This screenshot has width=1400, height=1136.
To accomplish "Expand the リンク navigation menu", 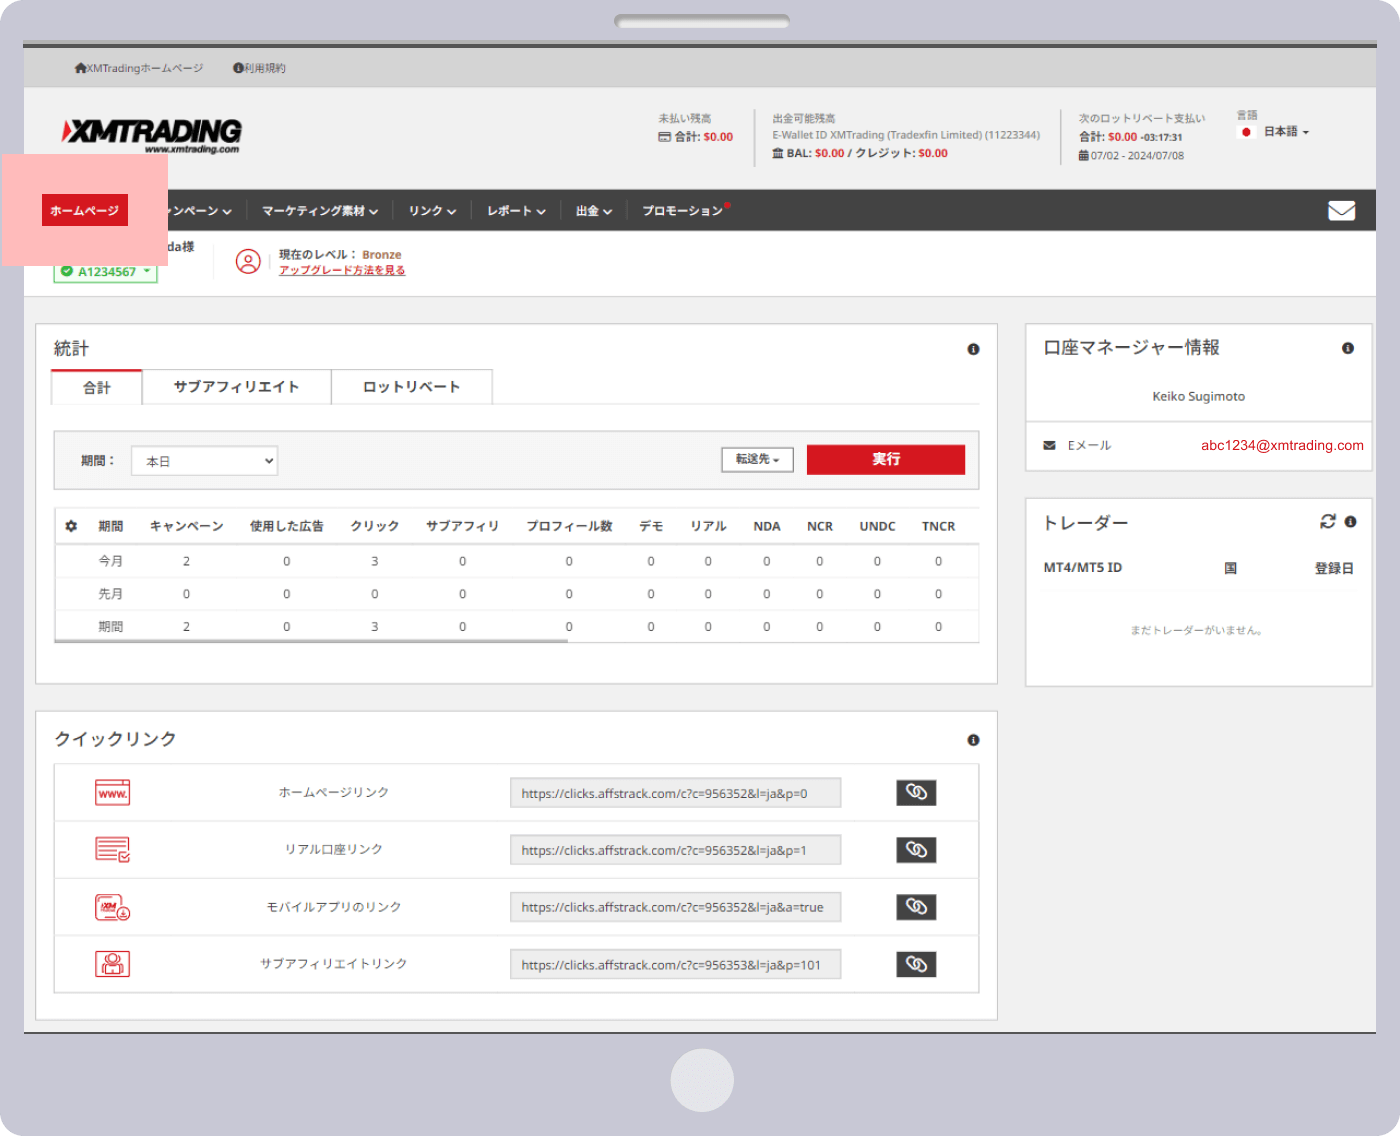I will click(x=432, y=211).
